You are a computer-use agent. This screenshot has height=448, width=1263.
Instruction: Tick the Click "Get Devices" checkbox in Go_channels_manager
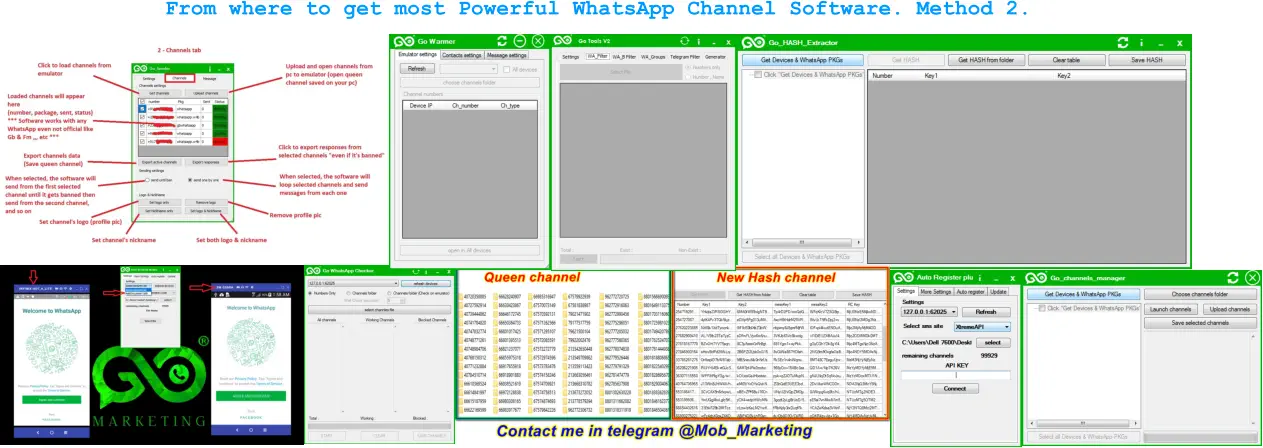(1042, 308)
